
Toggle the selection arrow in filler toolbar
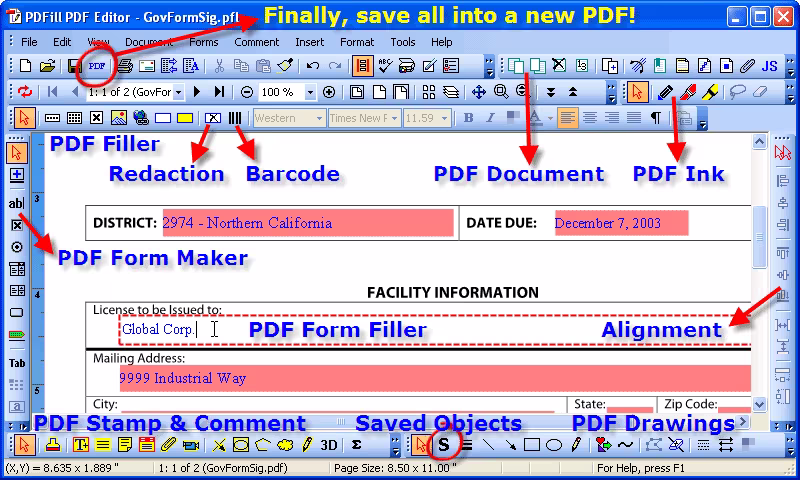click(x=23, y=118)
